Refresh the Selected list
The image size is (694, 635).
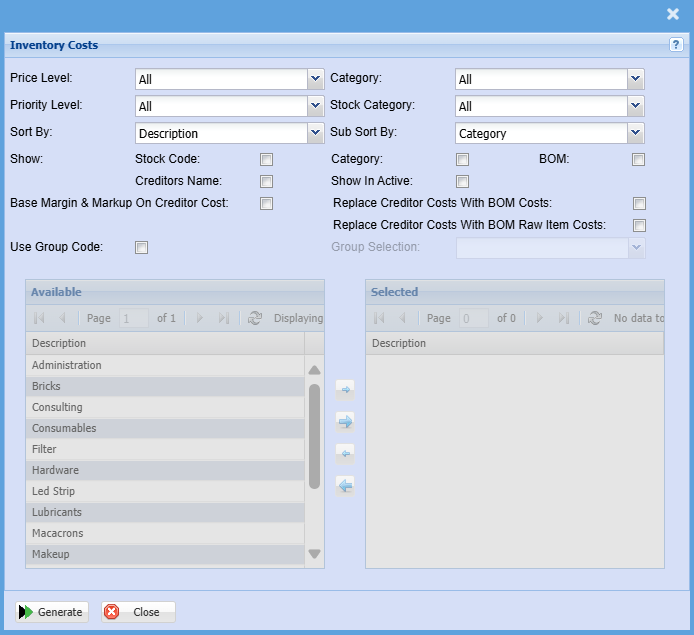point(595,318)
